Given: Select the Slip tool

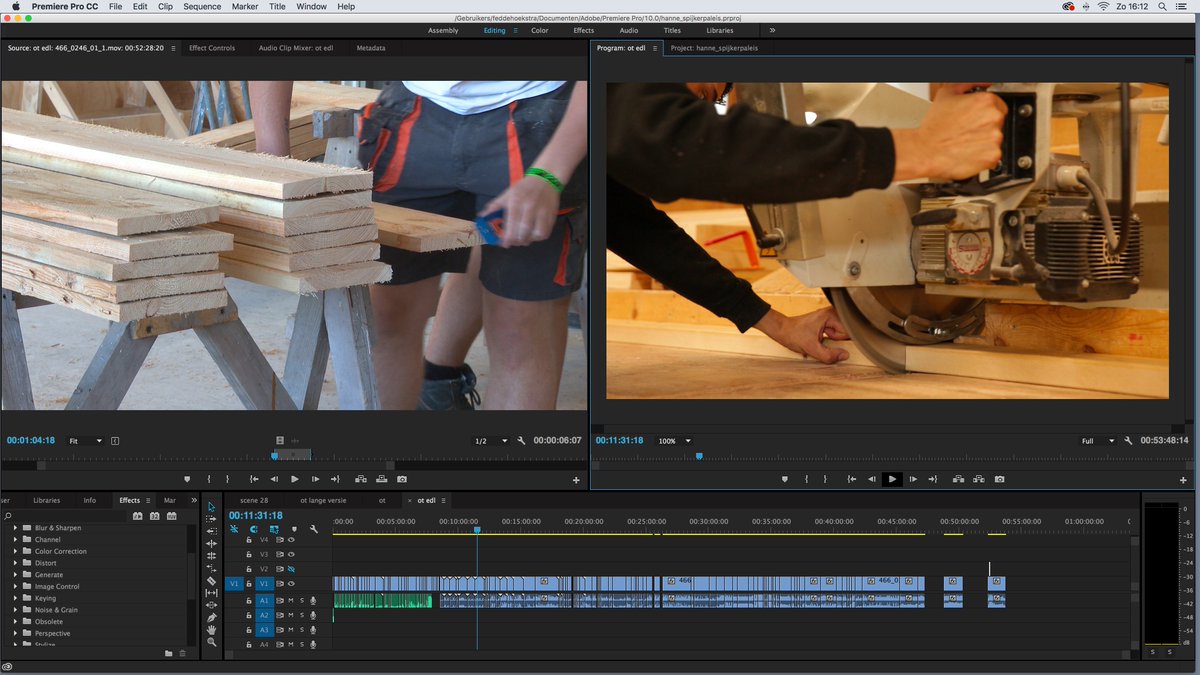Looking at the screenshot, I should [x=211, y=593].
